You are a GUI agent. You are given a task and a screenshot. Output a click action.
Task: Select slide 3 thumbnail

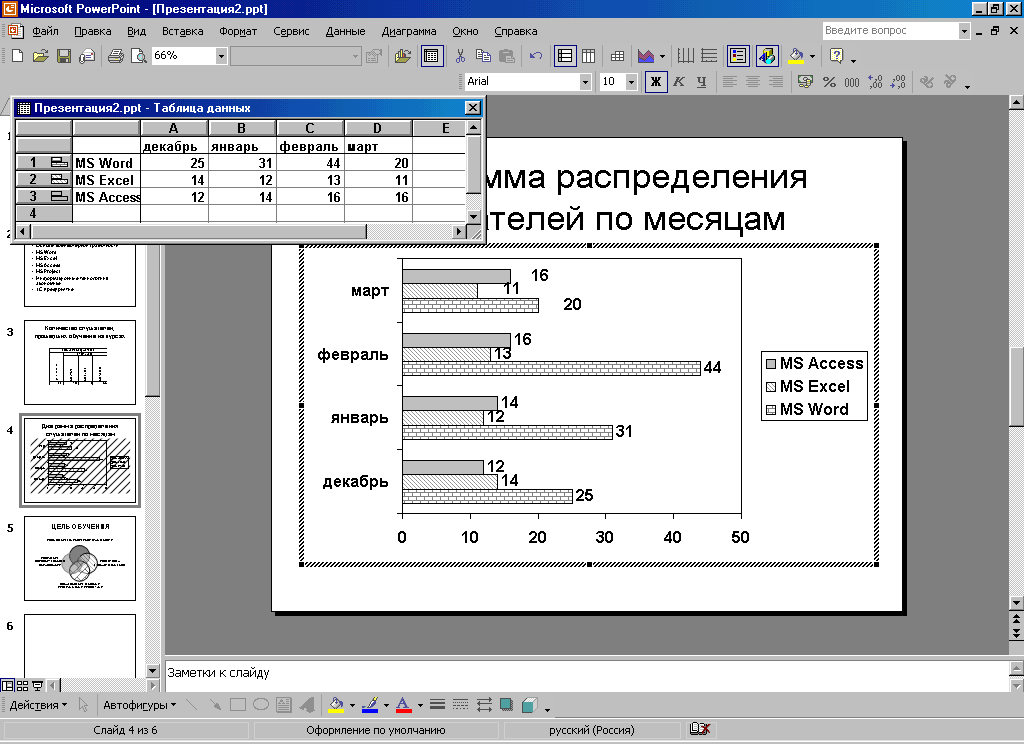80,363
